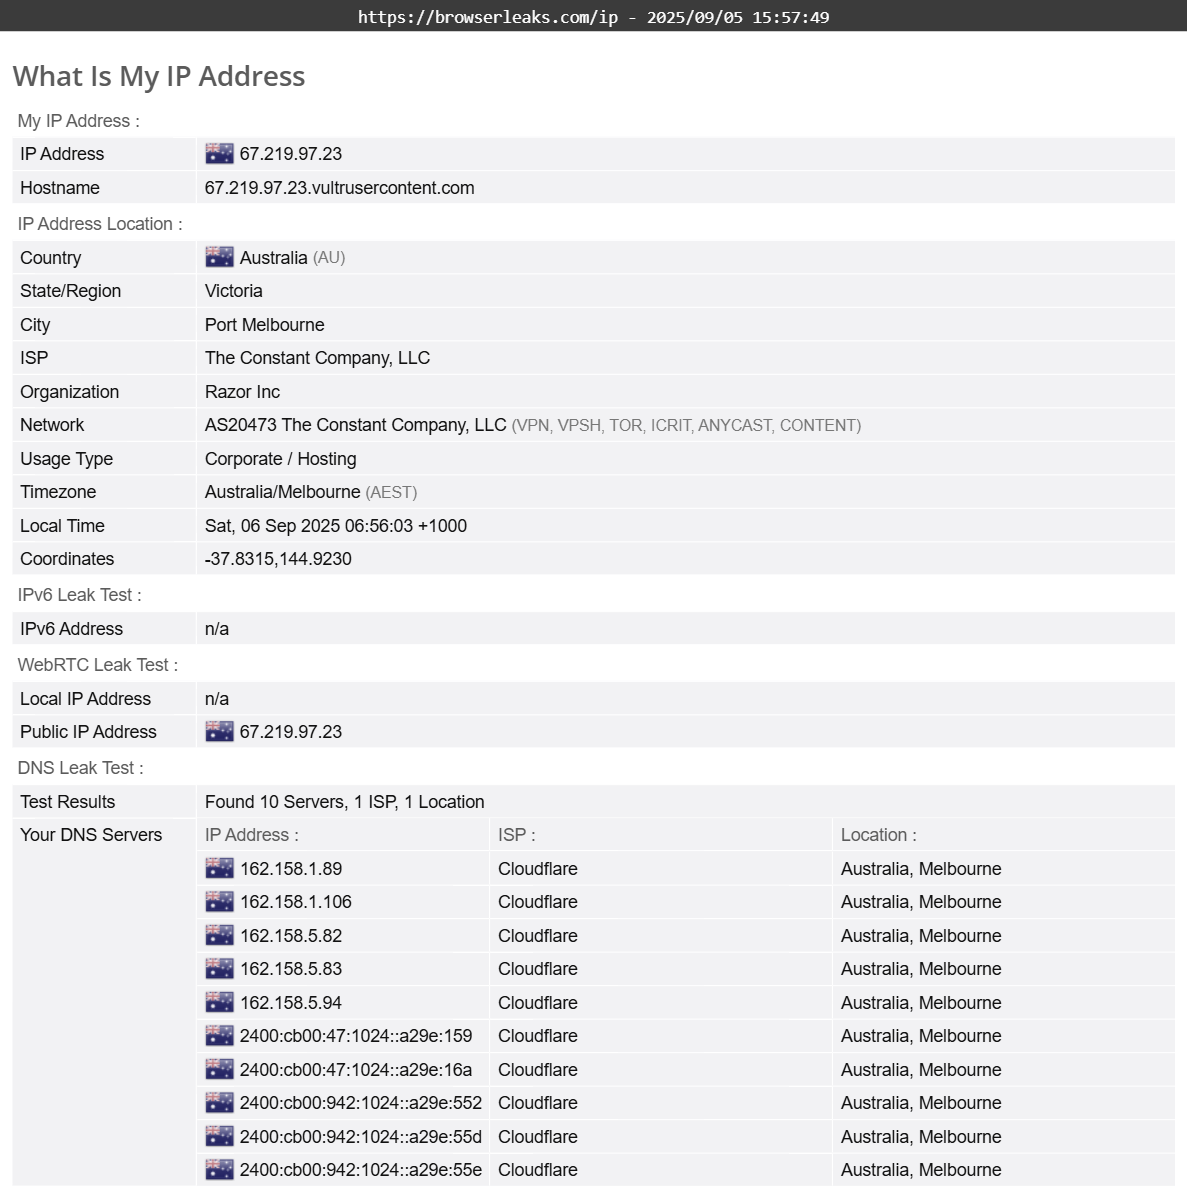Click the What Is My IP Address heading

click(159, 76)
